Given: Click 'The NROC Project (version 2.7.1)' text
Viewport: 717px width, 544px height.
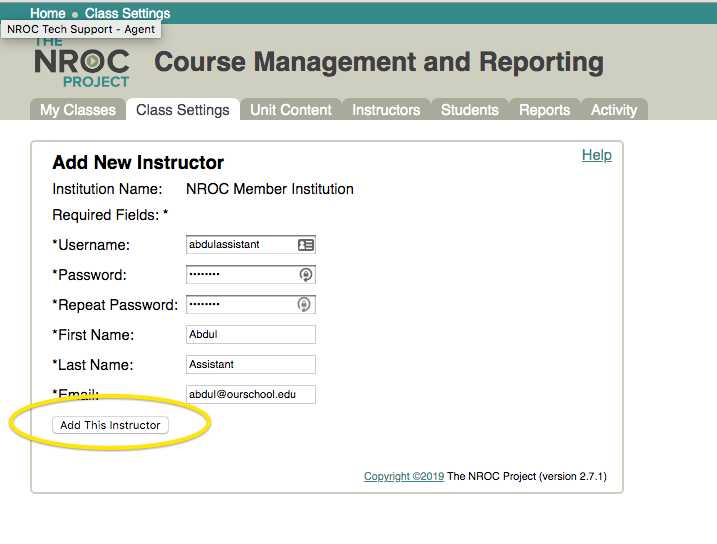Looking at the screenshot, I should pos(527,476).
